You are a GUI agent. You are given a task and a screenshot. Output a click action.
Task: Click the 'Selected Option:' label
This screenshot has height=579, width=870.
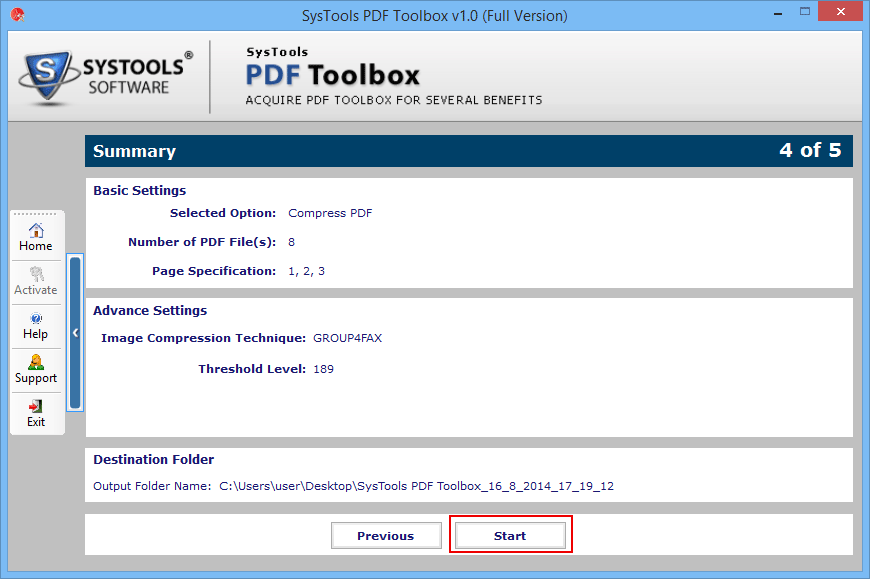pyautogui.click(x=222, y=214)
